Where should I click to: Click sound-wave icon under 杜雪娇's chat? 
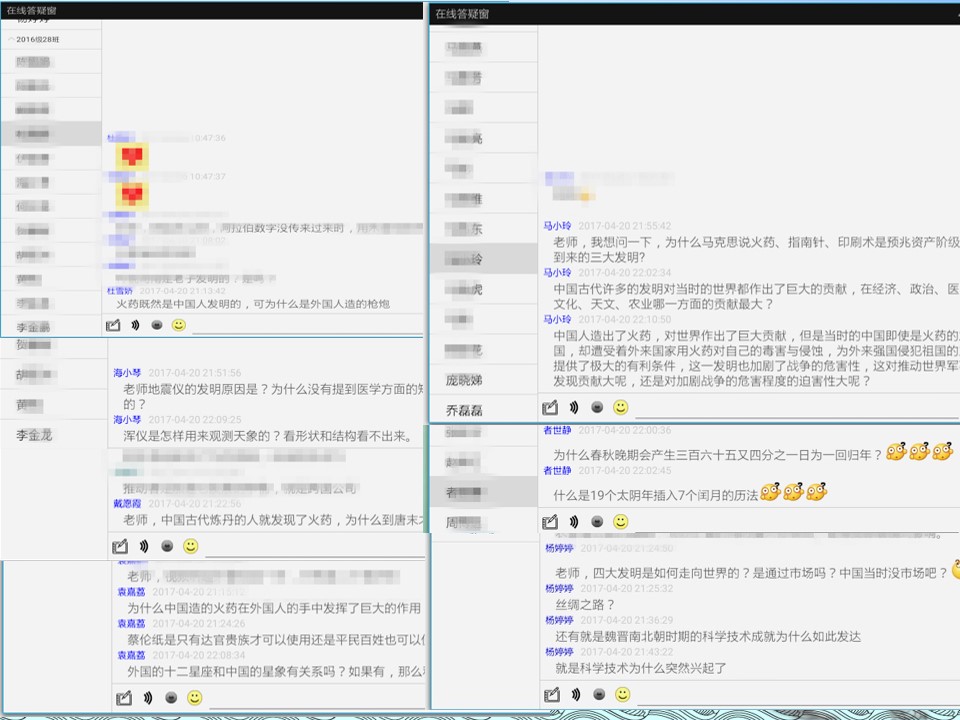135,325
